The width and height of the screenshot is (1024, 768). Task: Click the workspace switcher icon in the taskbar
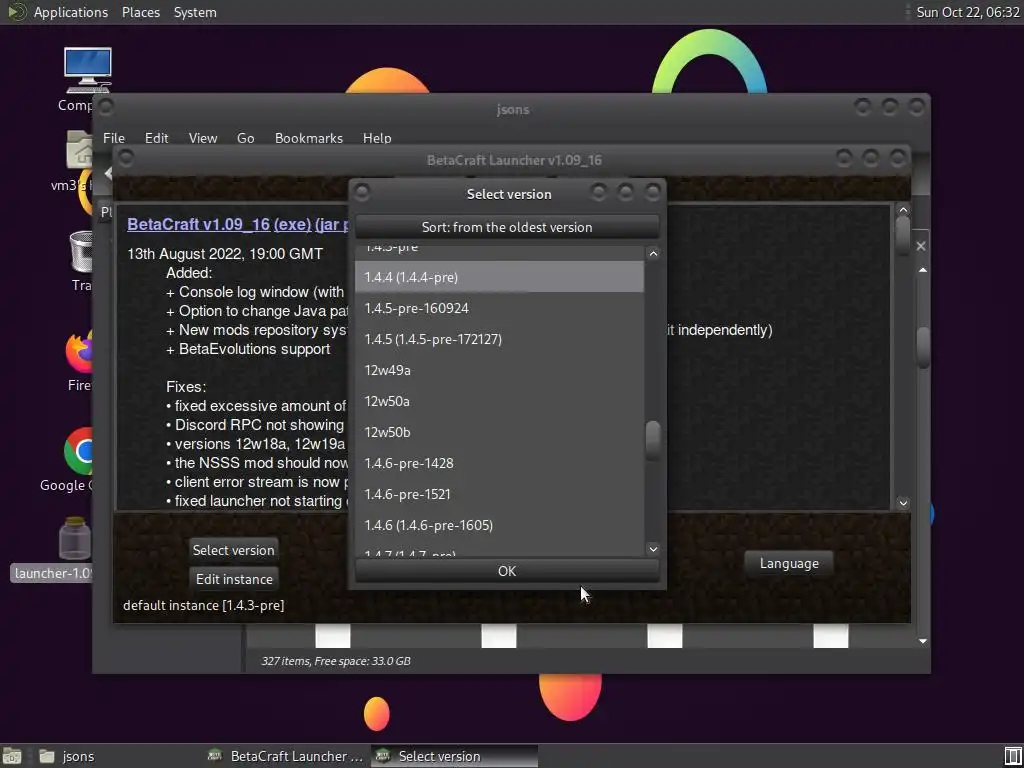pos(1012,756)
